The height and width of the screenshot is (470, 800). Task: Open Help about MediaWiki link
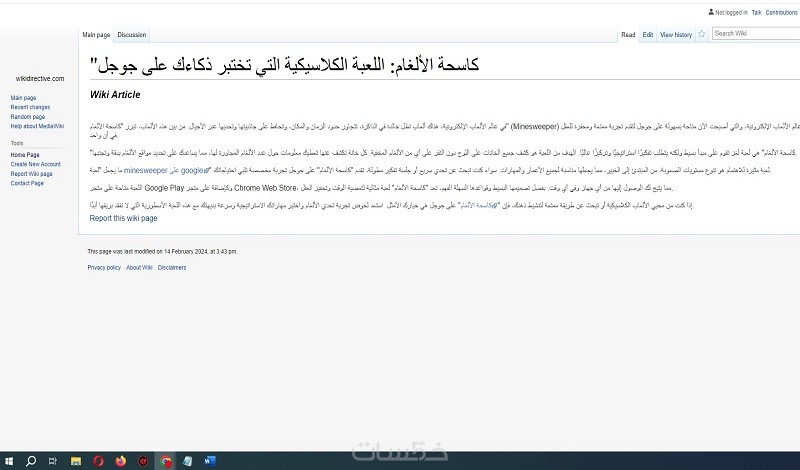[37, 126]
